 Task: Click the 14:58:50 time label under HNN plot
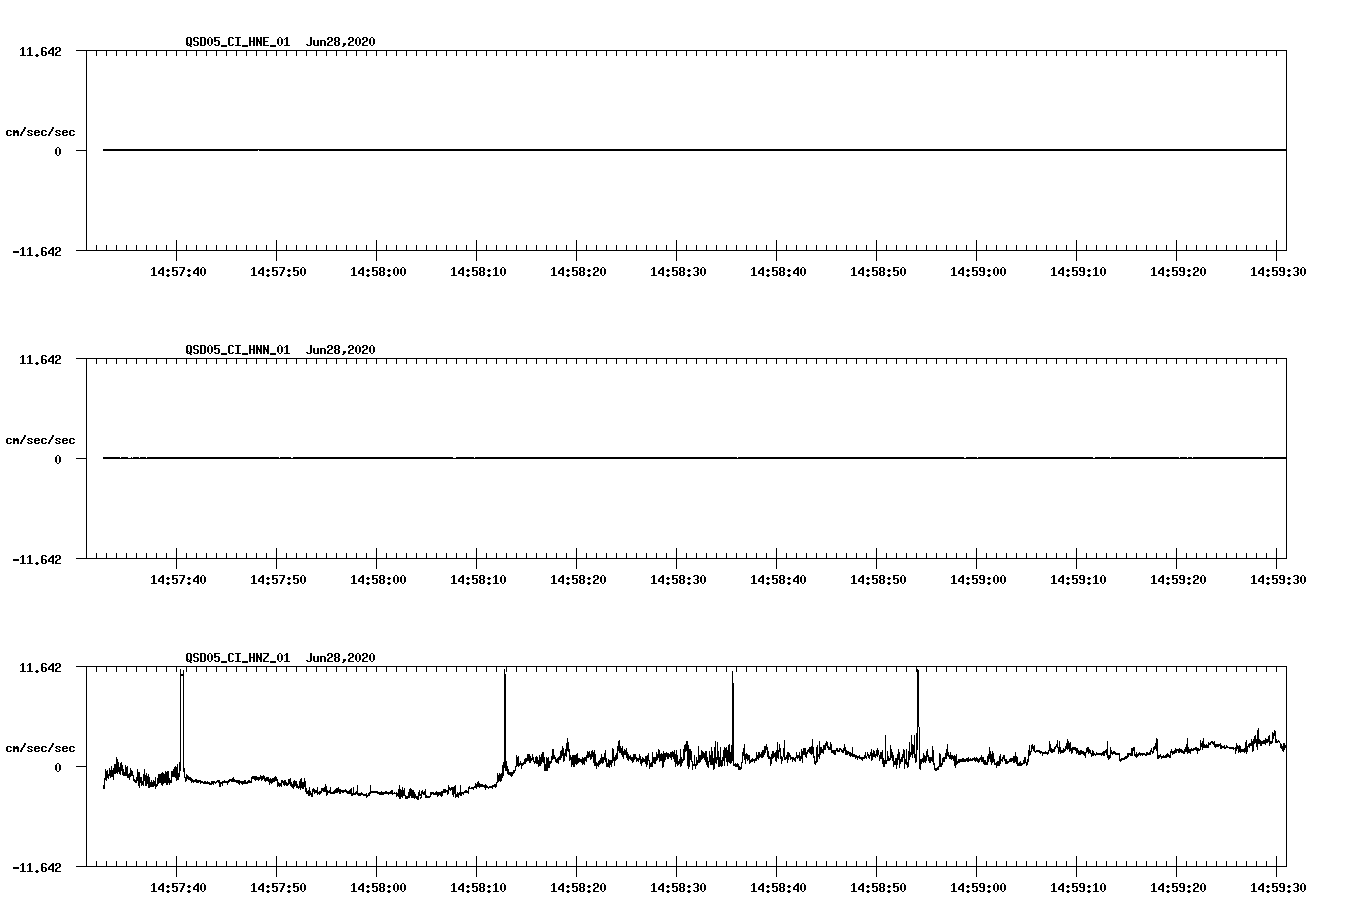point(878,579)
